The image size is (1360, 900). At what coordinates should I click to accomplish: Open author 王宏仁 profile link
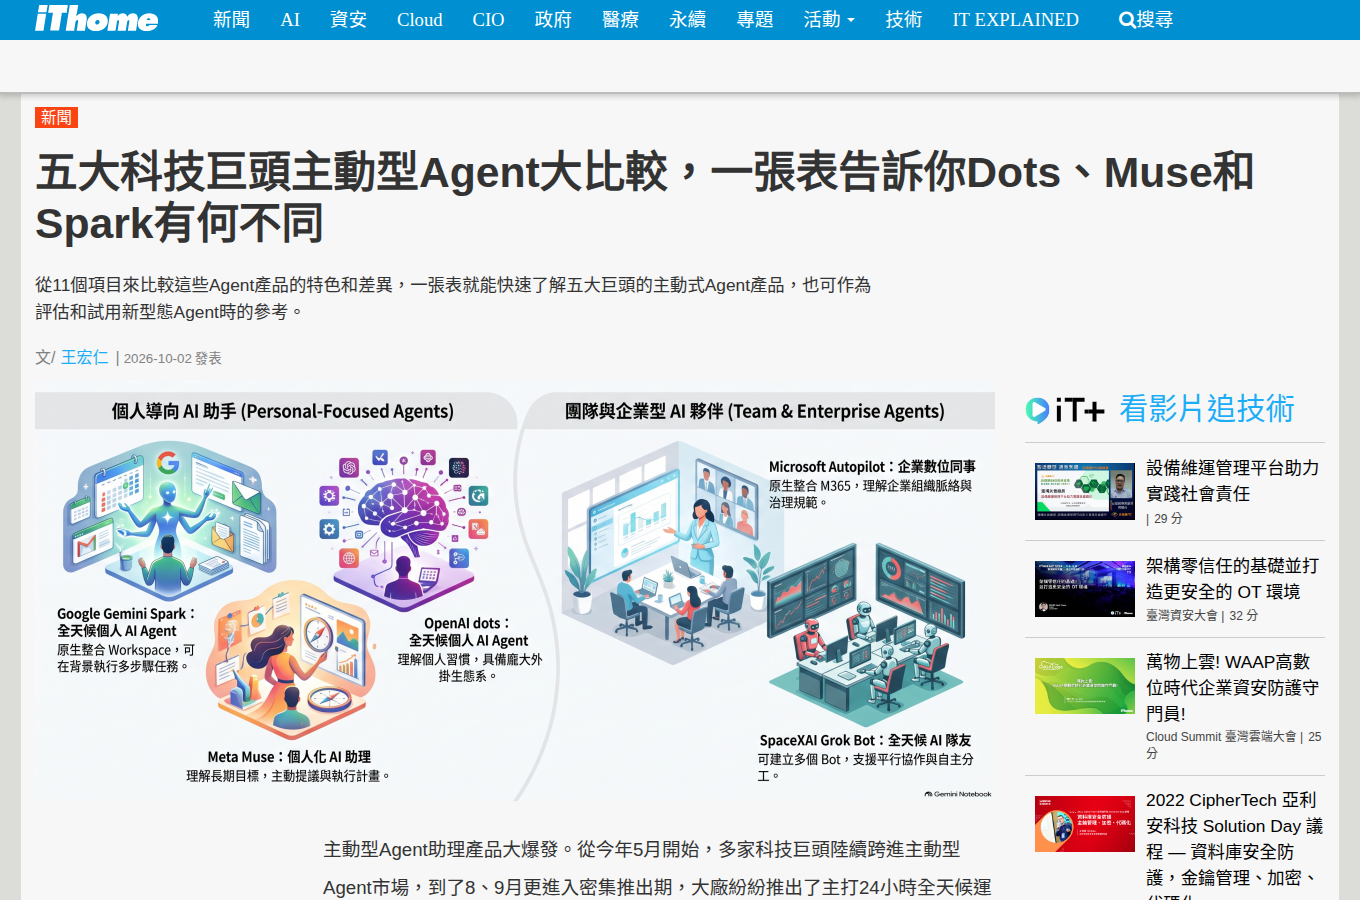[85, 357]
